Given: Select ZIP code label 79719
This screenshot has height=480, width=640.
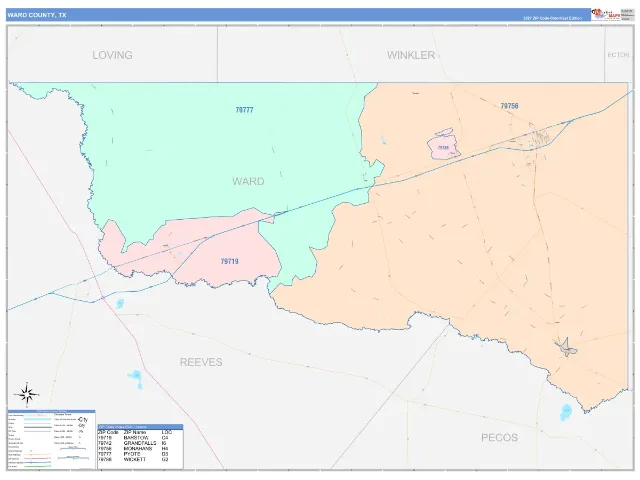Looking at the screenshot, I should pos(229,261).
